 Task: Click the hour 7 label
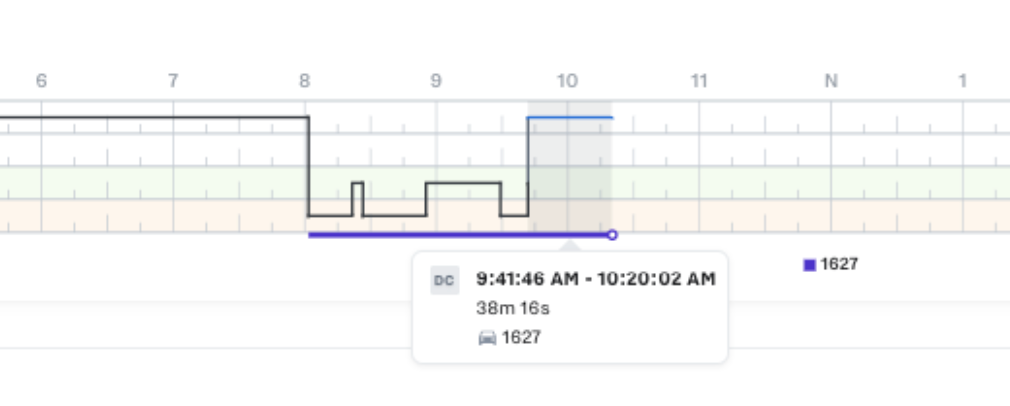click(173, 81)
